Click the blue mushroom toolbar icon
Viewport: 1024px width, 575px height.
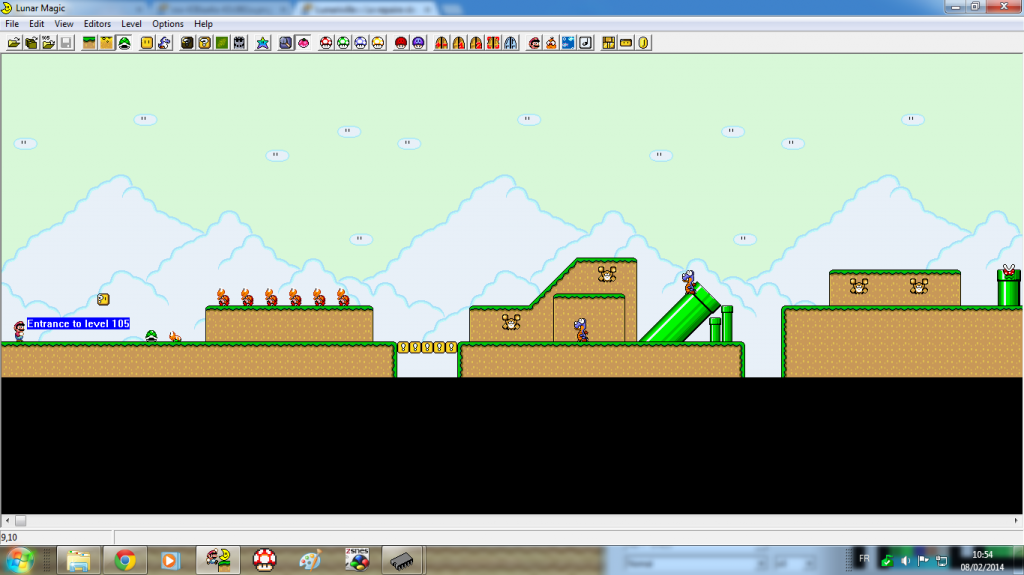(x=360, y=42)
